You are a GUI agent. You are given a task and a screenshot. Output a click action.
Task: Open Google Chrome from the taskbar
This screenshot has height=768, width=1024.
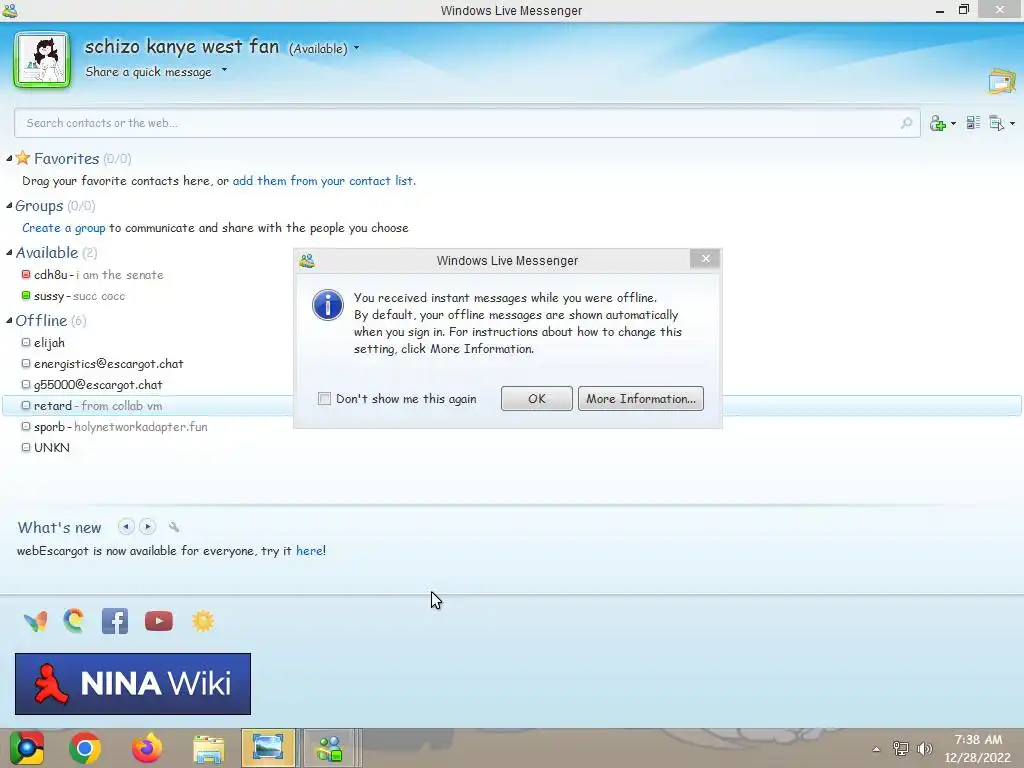[85, 748]
